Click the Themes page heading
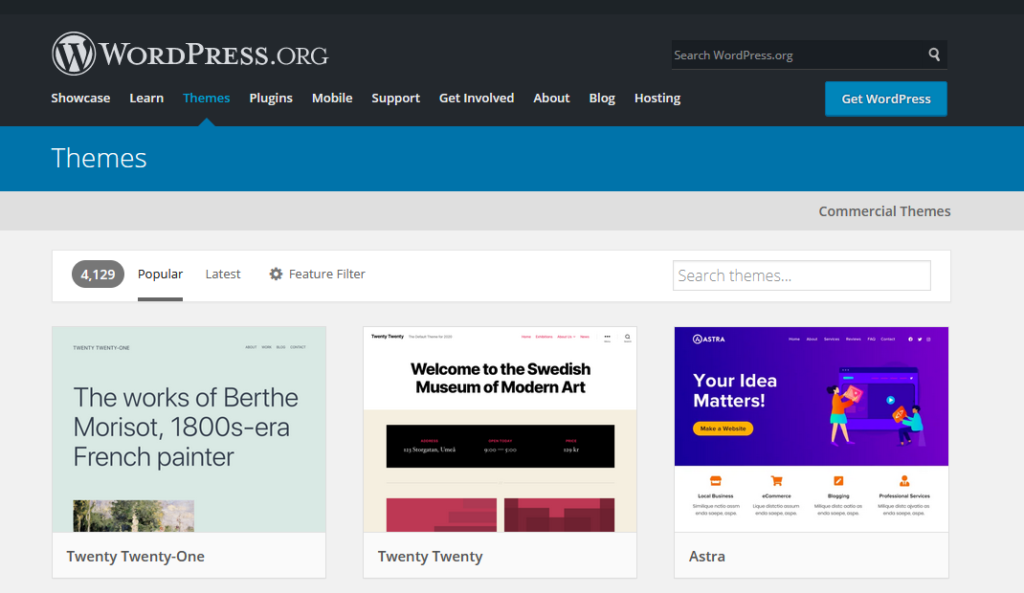 [99, 158]
